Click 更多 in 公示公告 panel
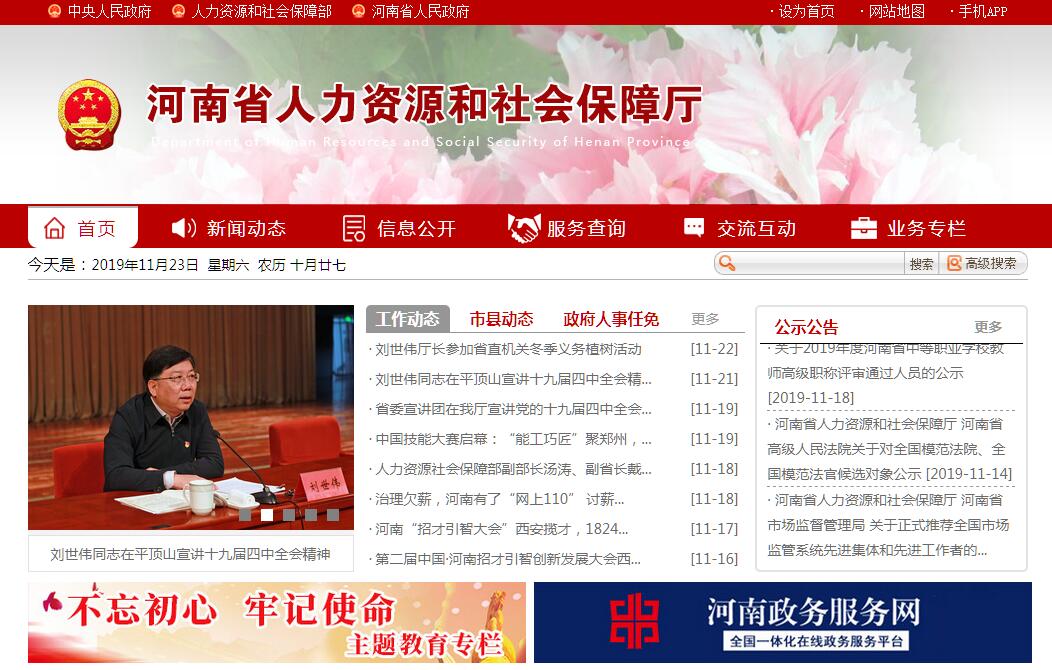 [x=988, y=327]
